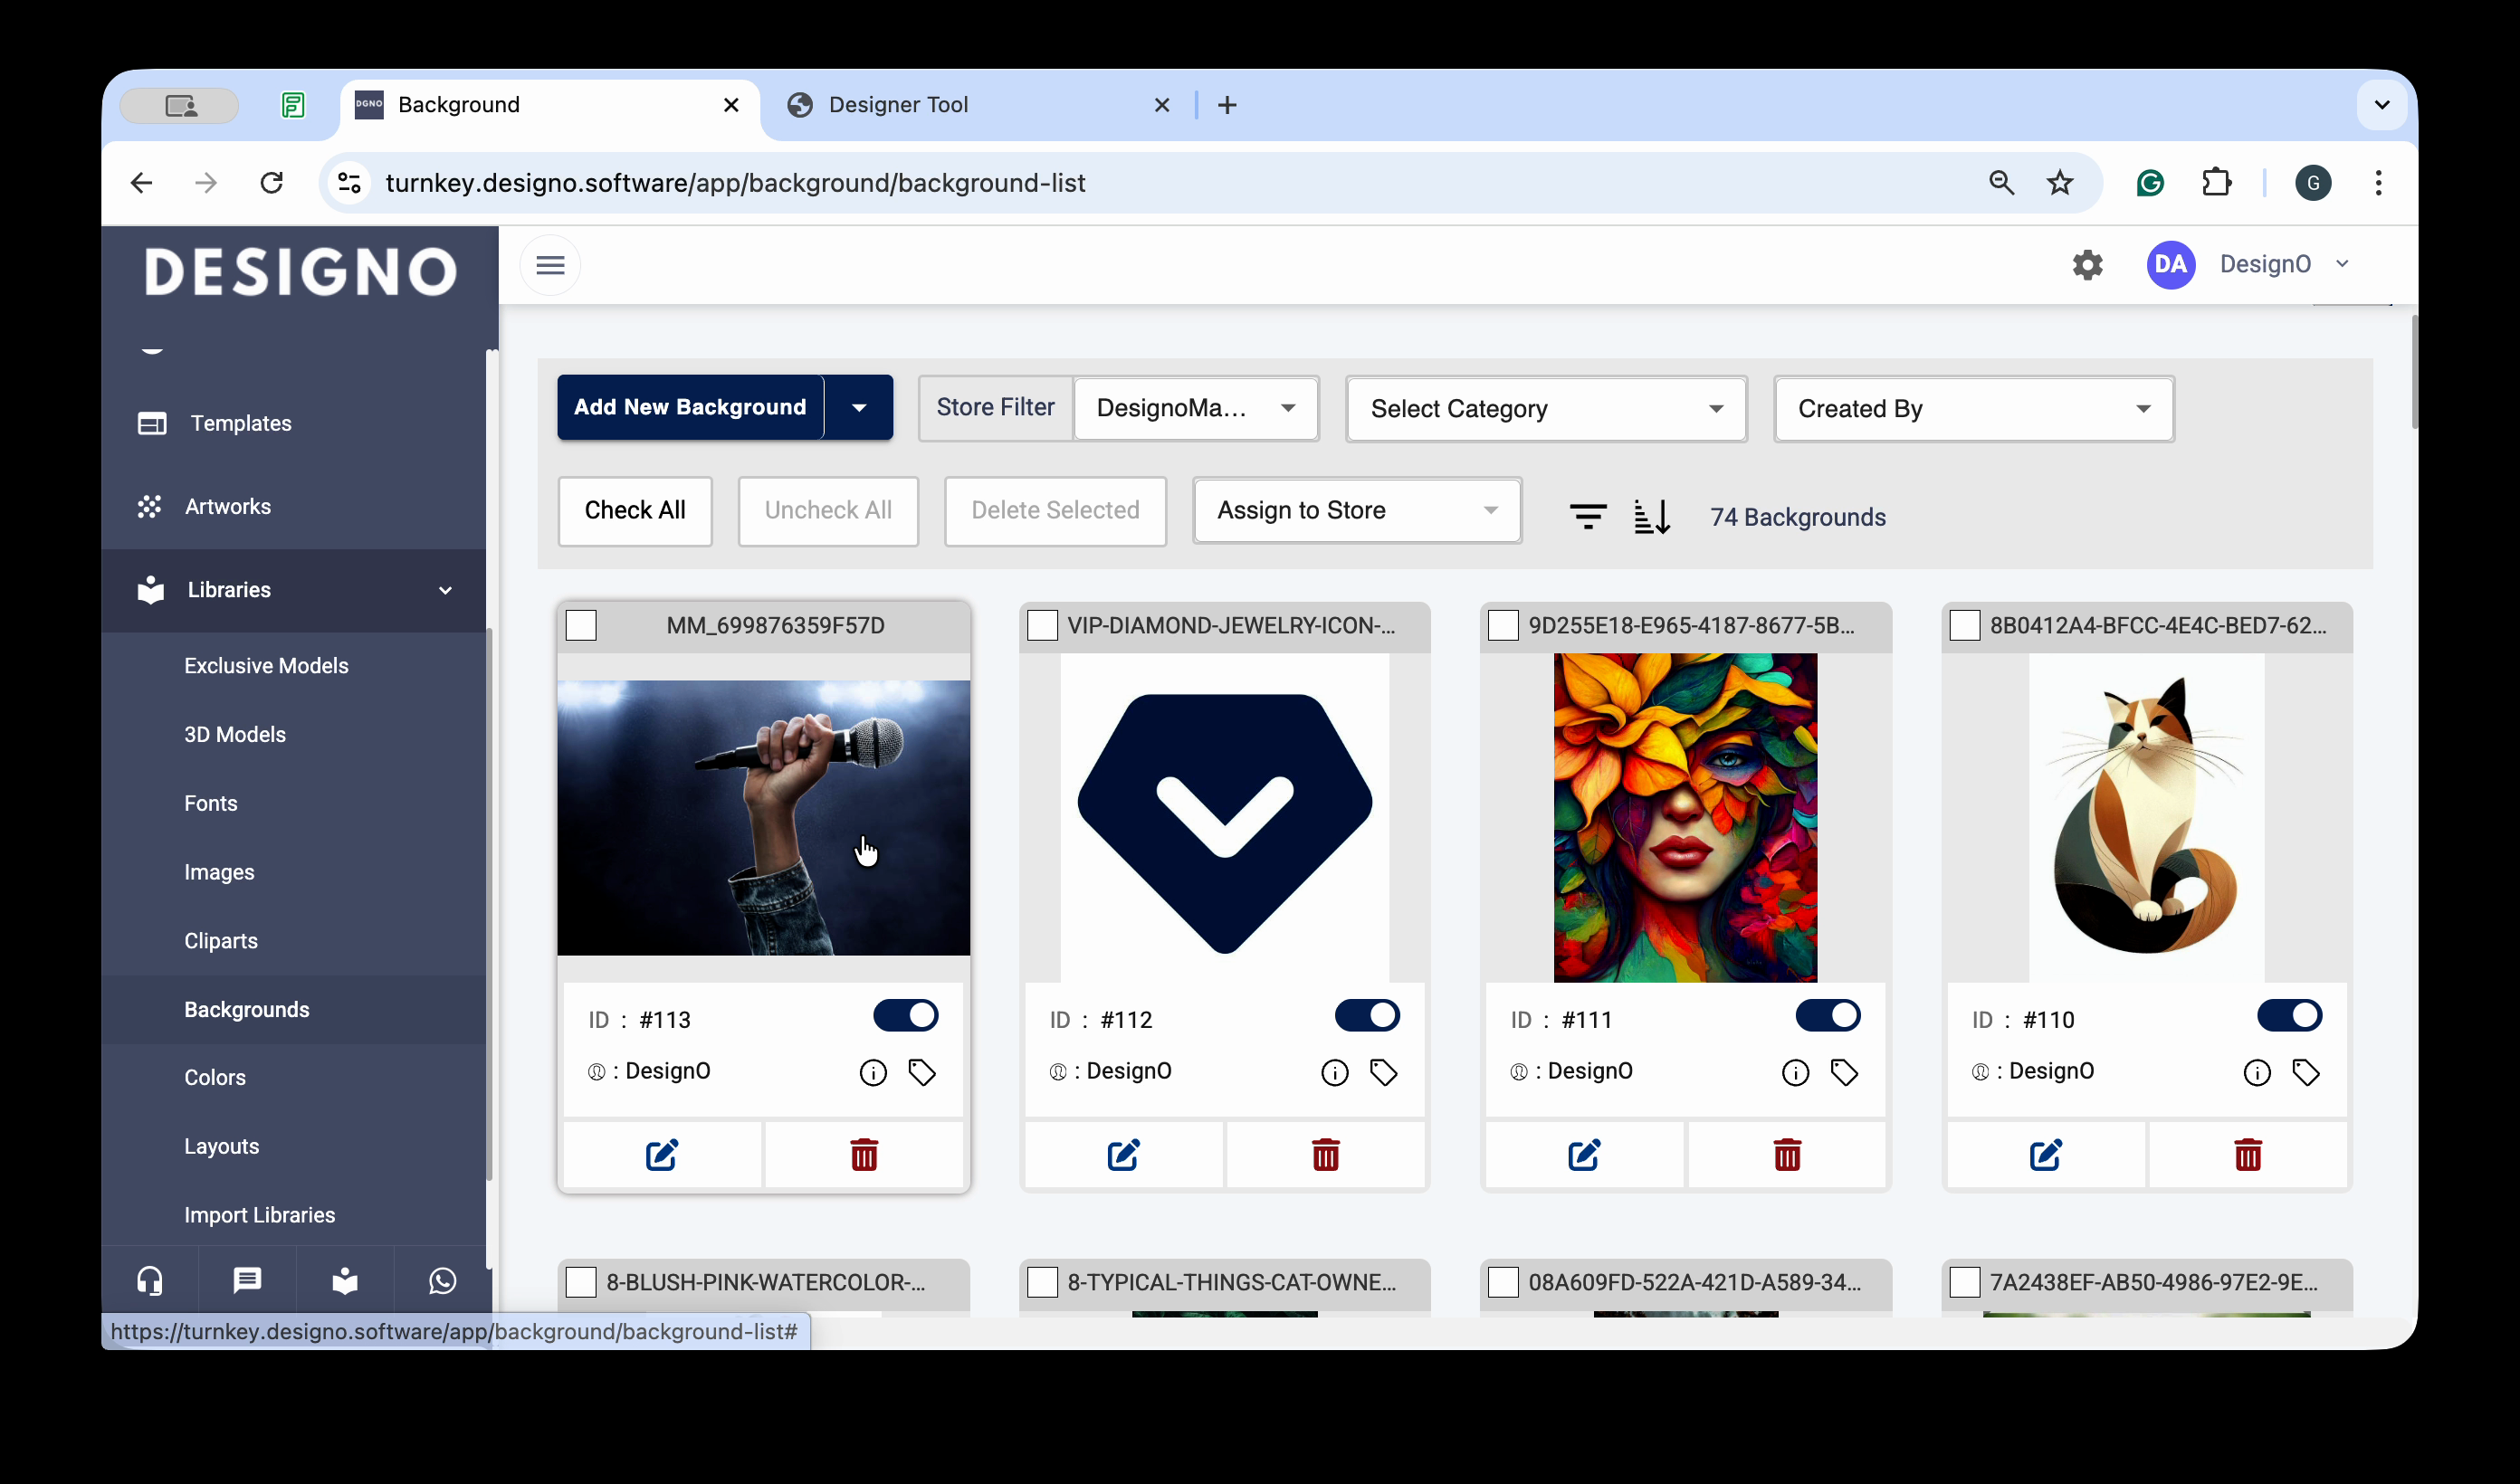Click the Add New Background button

click(689, 407)
